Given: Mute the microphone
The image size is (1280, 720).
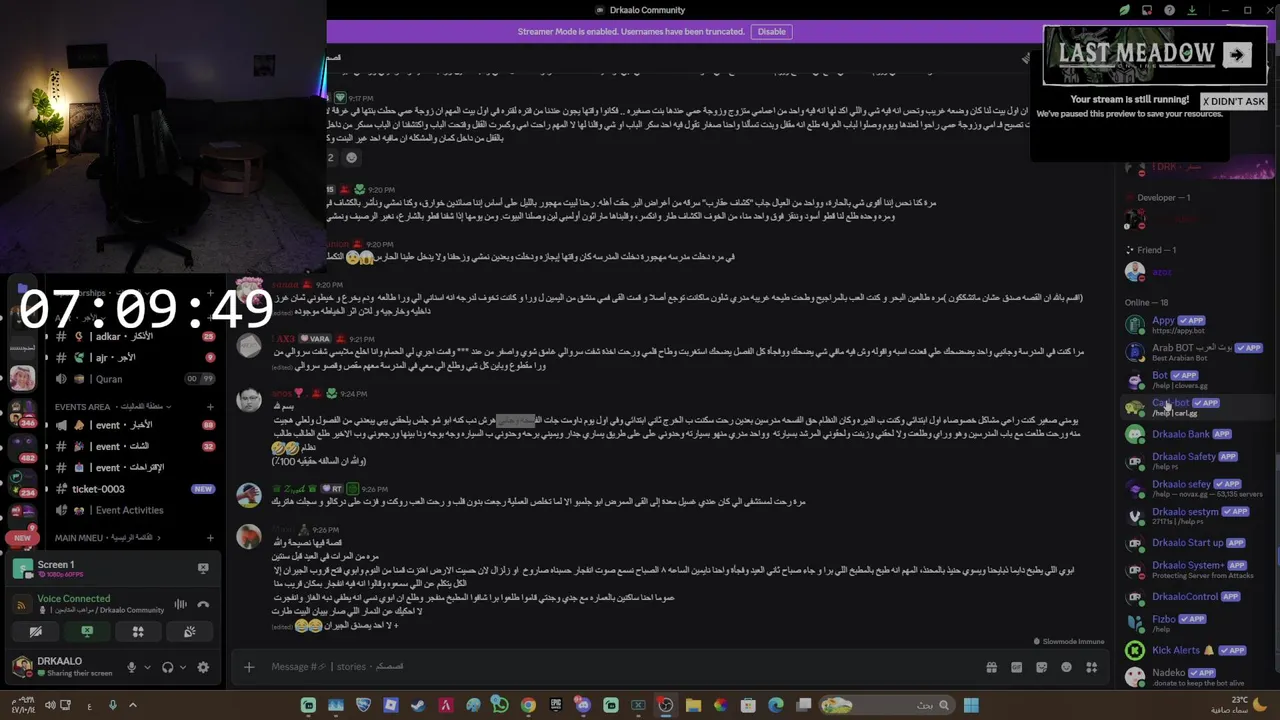Looking at the screenshot, I should tap(131, 667).
